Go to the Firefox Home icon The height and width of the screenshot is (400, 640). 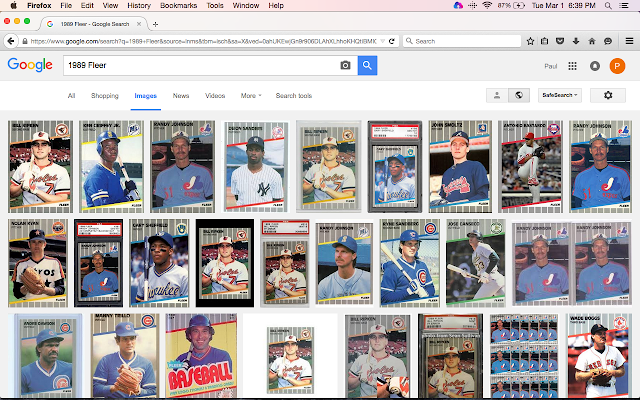pyautogui.click(x=592, y=41)
